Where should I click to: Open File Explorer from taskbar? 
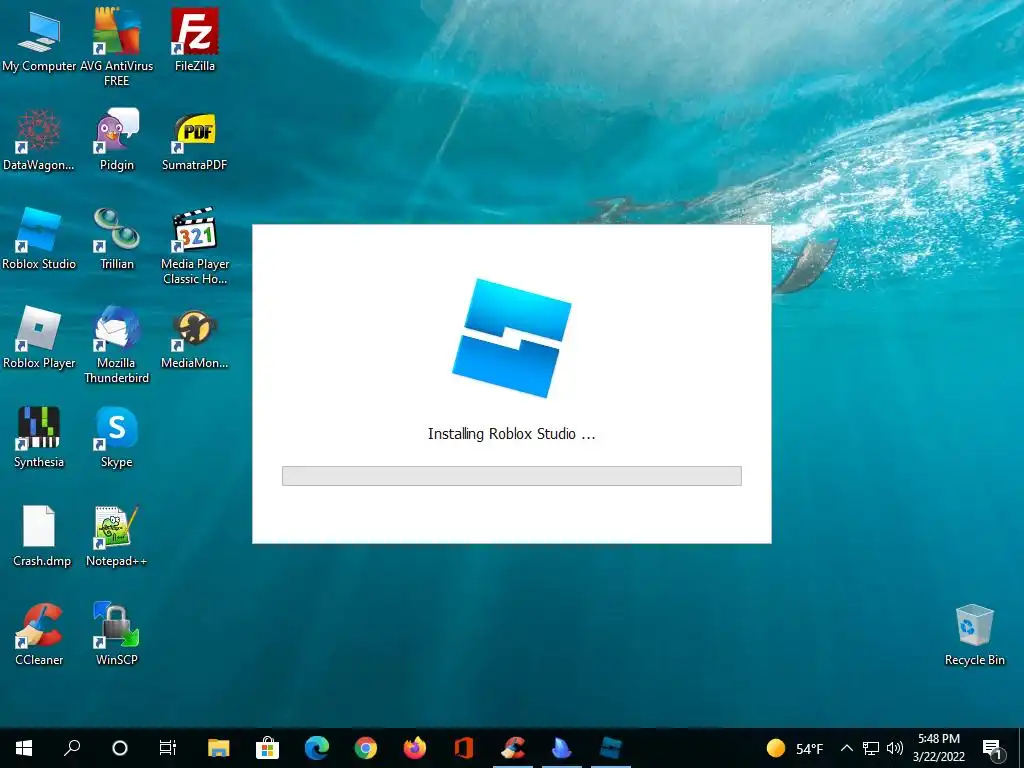coord(219,748)
